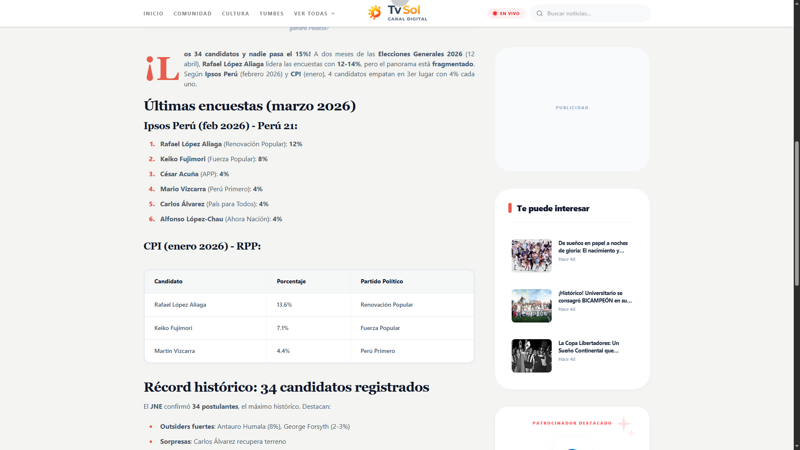This screenshot has height=450, width=800.
Task: Open thumbnail for Copa Libertadores article
Action: pyautogui.click(x=532, y=356)
